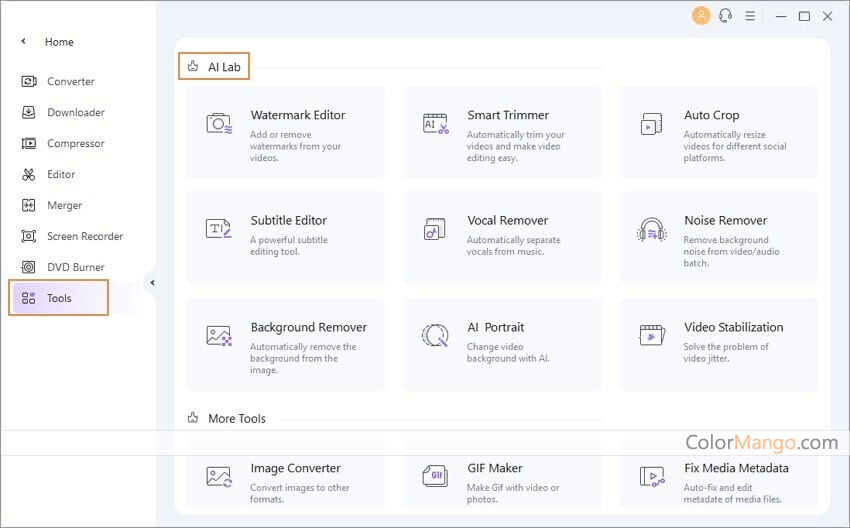
Task: Select the Video Stabilization clapper icon
Action: pos(652,335)
